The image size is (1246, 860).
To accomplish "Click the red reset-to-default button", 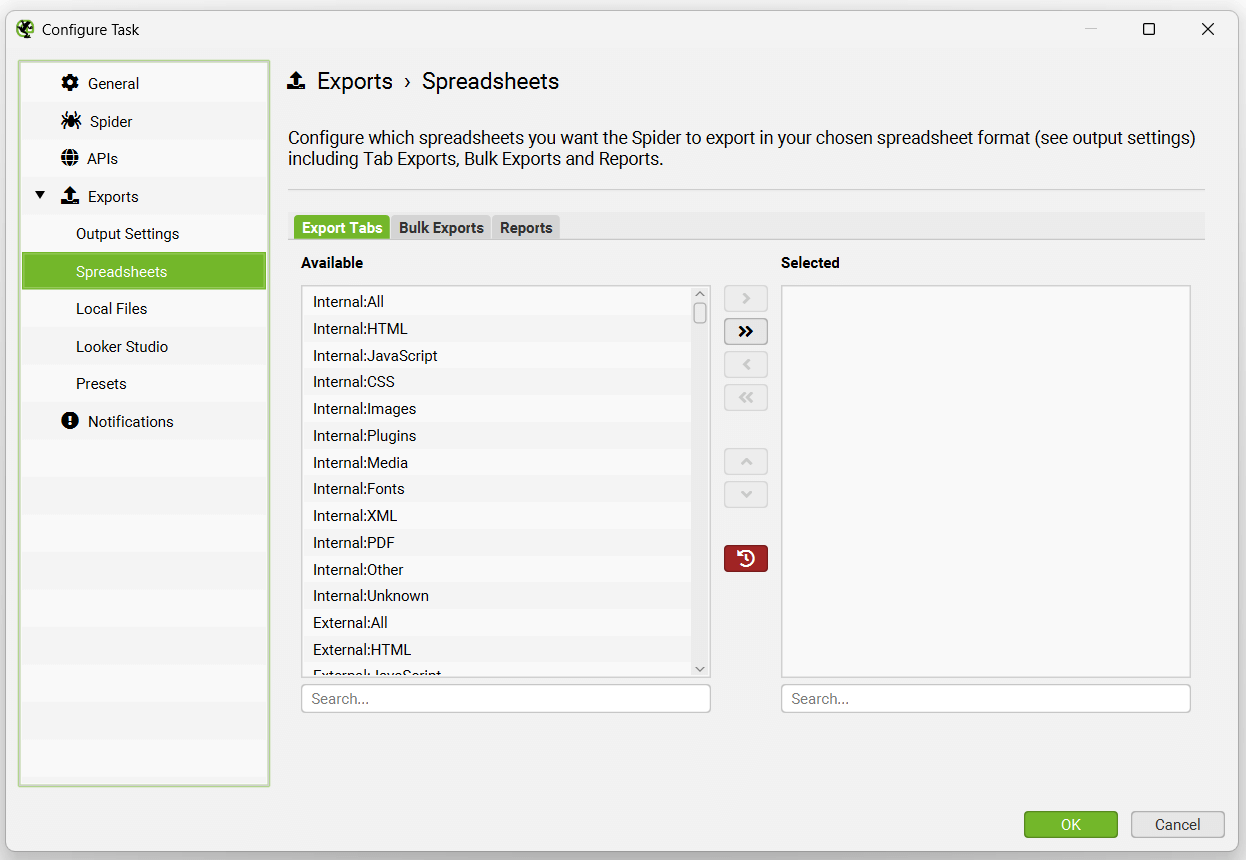I will 745,558.
